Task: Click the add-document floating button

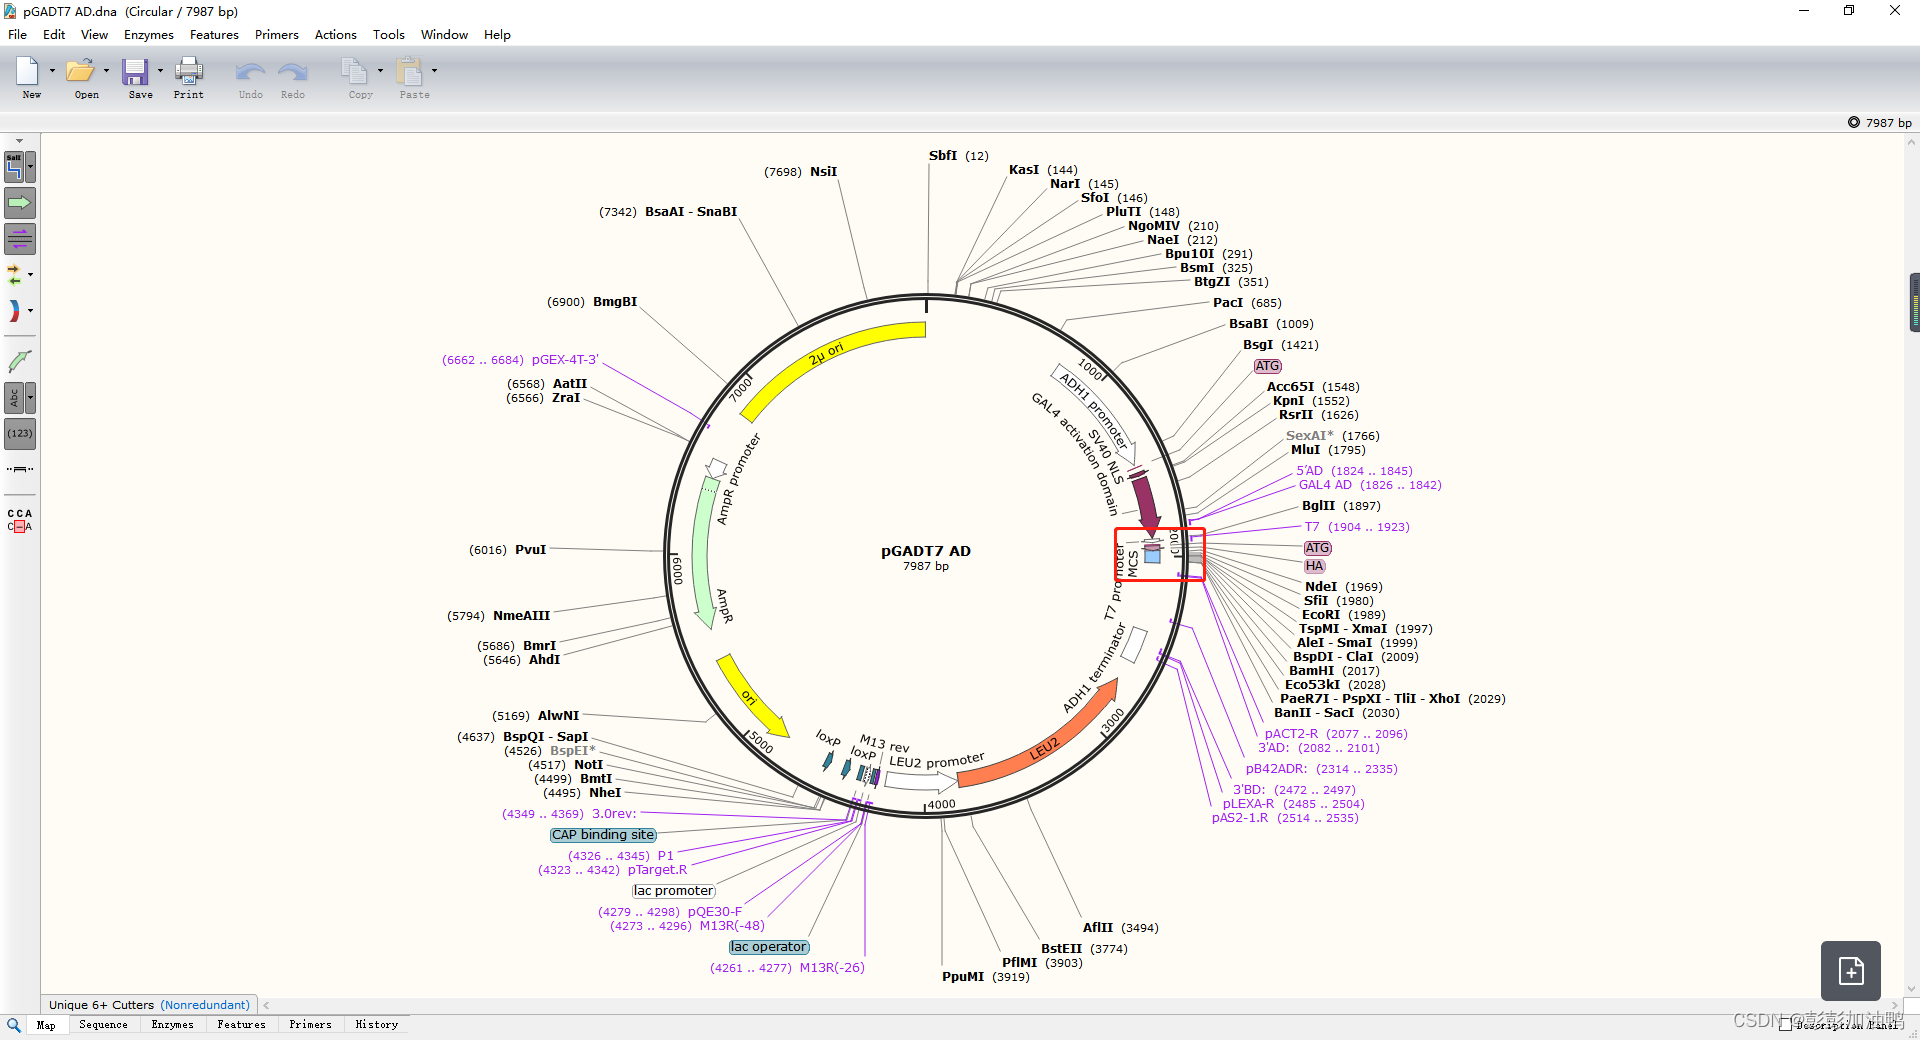Action: [x=1851, y=971]
